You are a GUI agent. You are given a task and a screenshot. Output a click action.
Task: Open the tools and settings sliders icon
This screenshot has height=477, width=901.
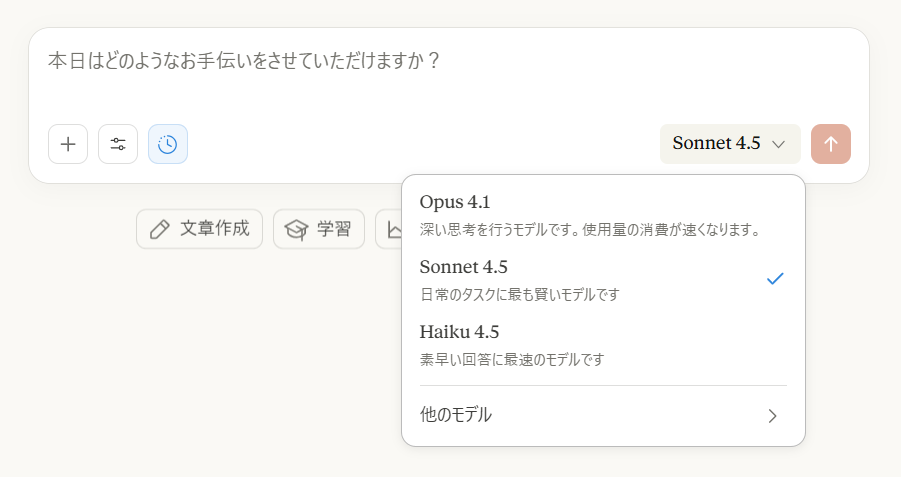click(x=118, y=144)
